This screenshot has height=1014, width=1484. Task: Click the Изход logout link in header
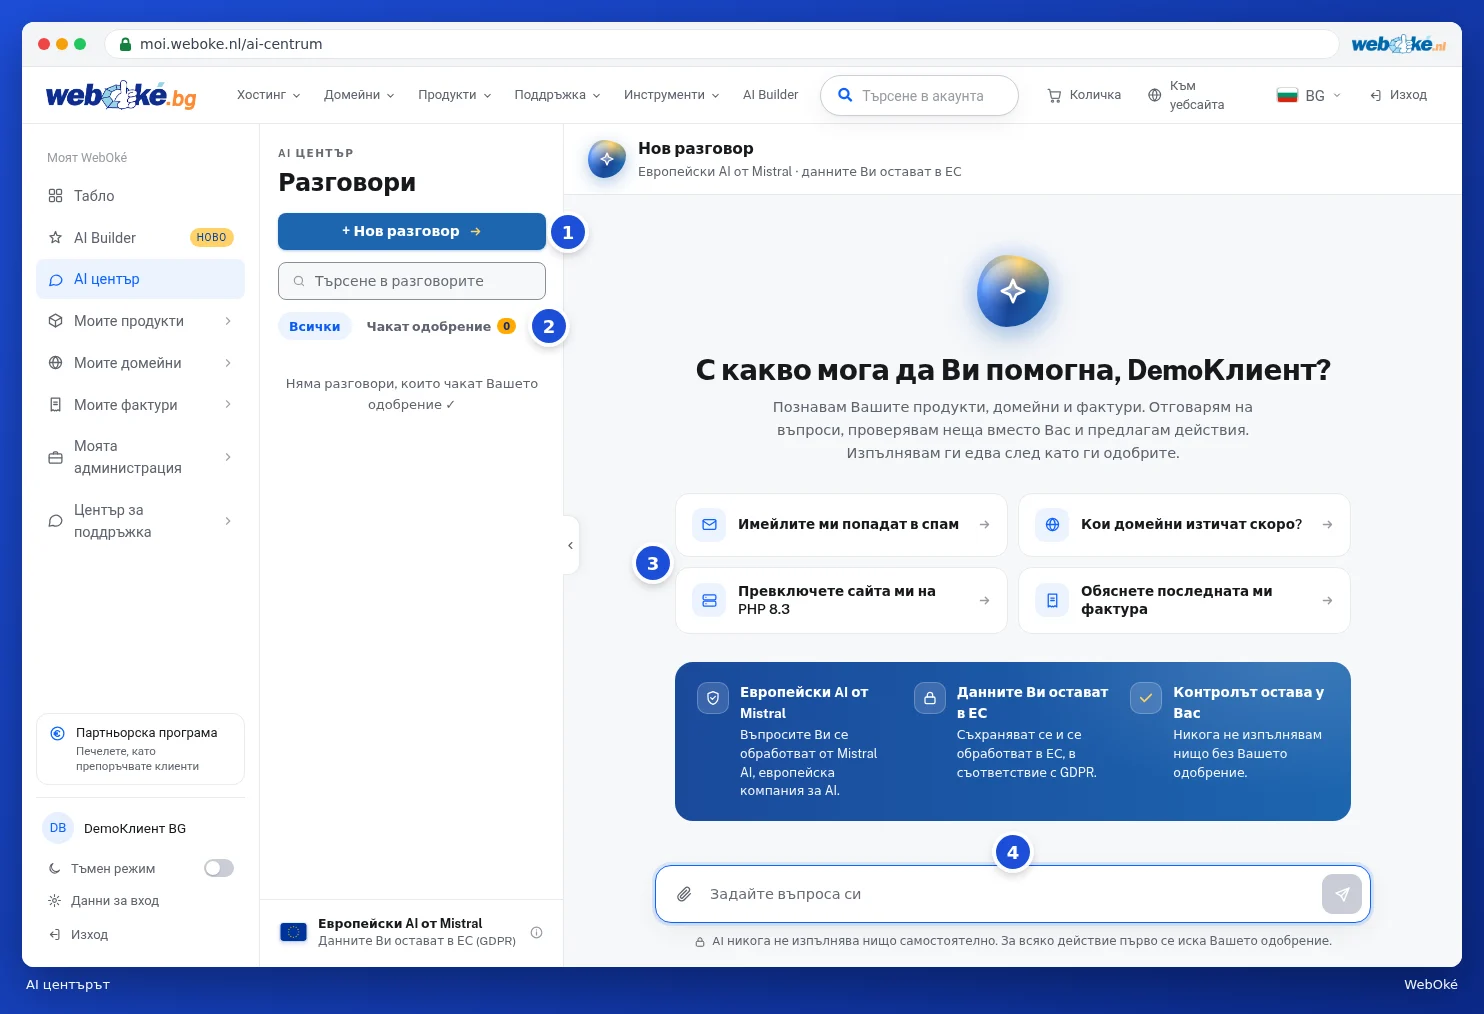pyautogui.click(x=1398, y=95)
